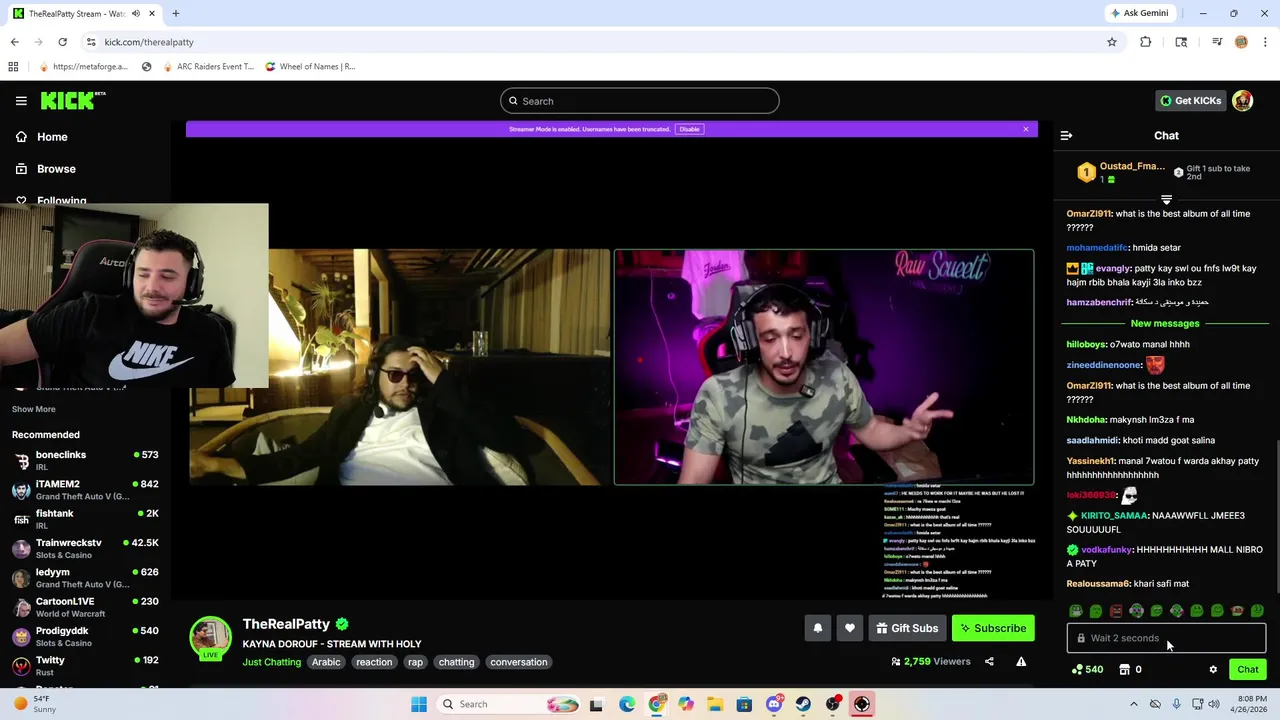Click New messages divider in chat
The image size is (1280, 720).
tap(1165, 323)
